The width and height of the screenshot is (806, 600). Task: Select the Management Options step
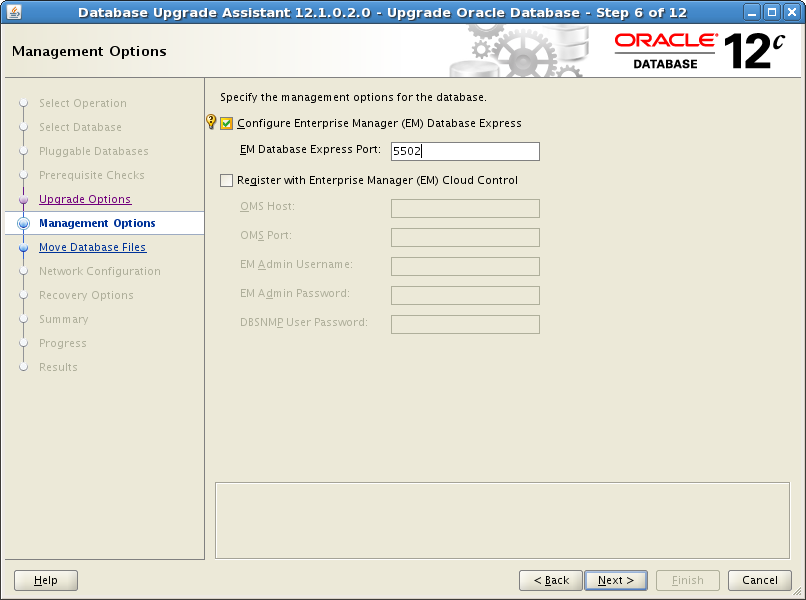pyautogui.click(x=97, y=223)
